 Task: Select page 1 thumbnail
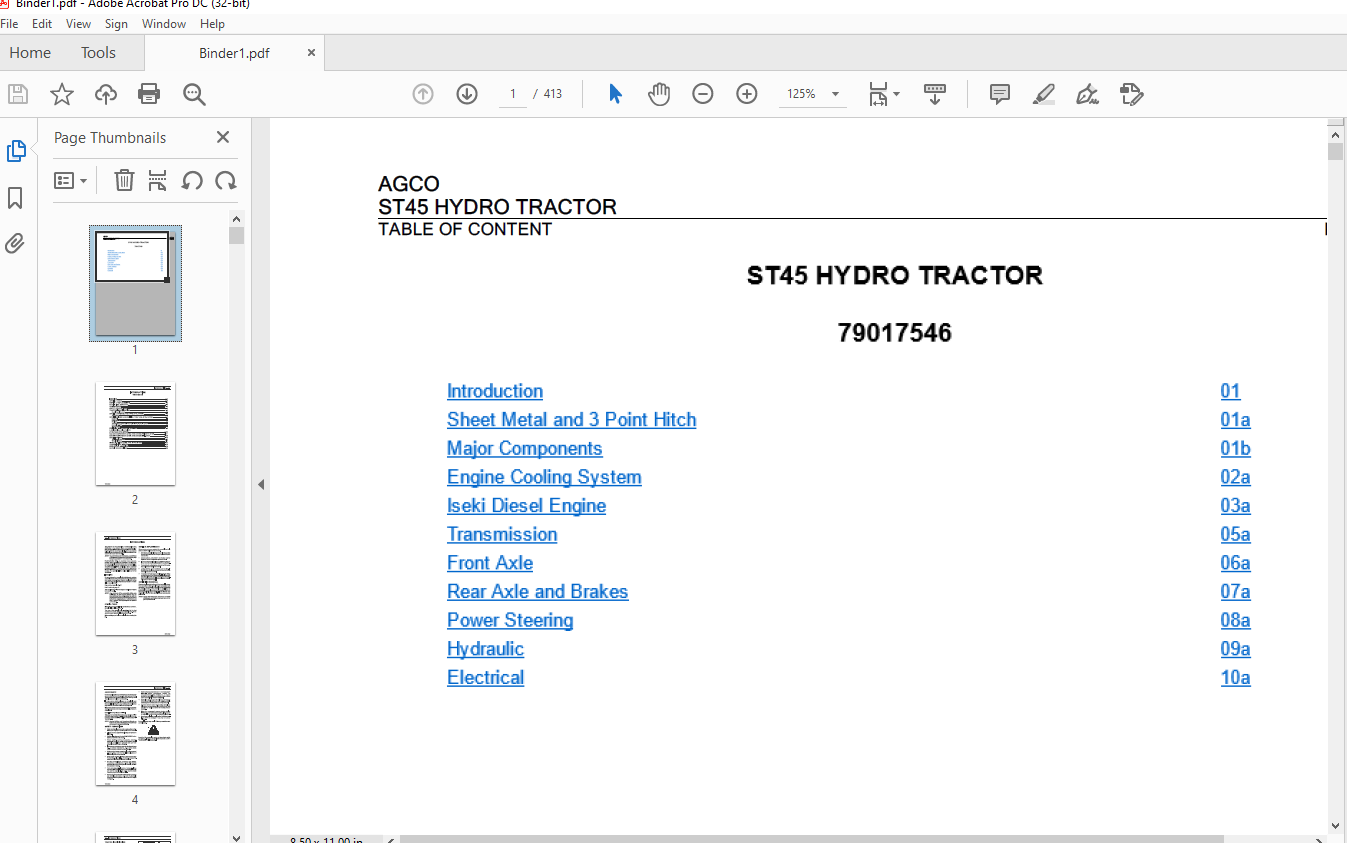click(x=135, y=283)
